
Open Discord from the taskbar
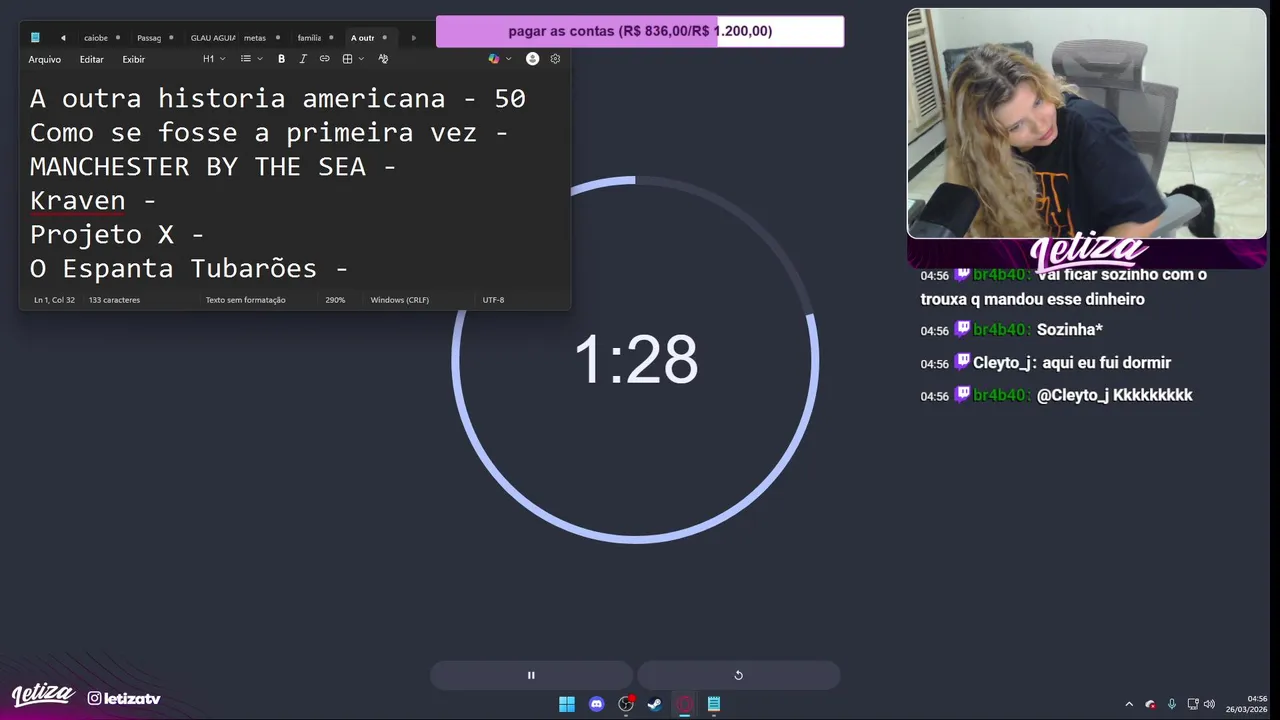tap(597, 704)
